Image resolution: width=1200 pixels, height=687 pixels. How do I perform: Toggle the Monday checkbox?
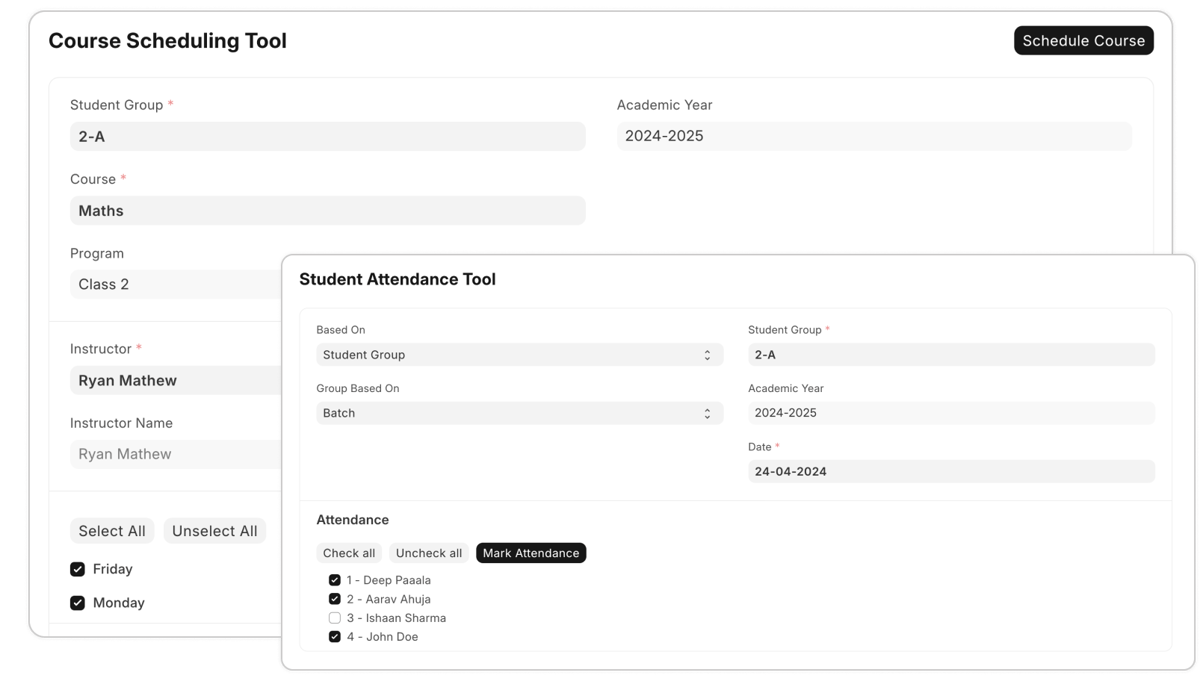coord(77,603)
